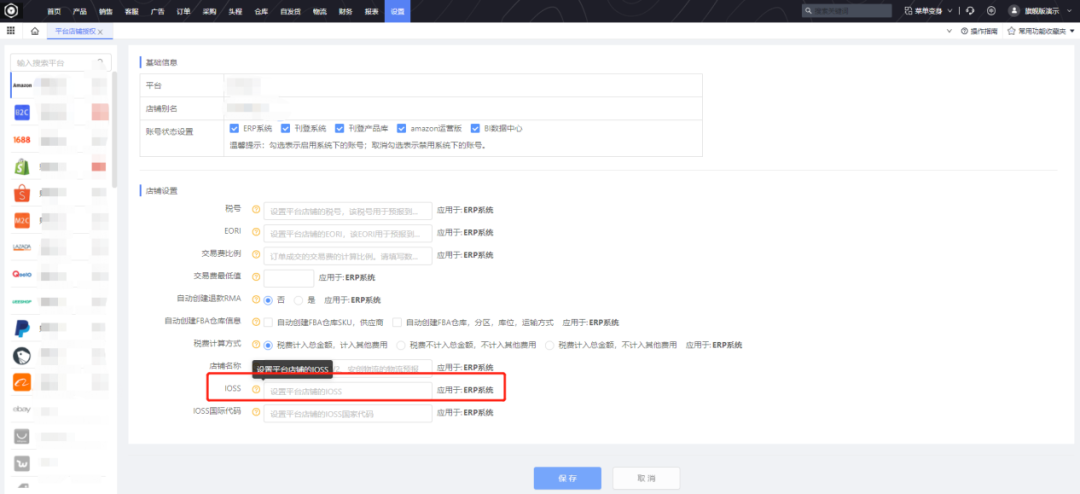
Task: Open the 旗舰版演示 user account menu
Action: pos(1044,10)
